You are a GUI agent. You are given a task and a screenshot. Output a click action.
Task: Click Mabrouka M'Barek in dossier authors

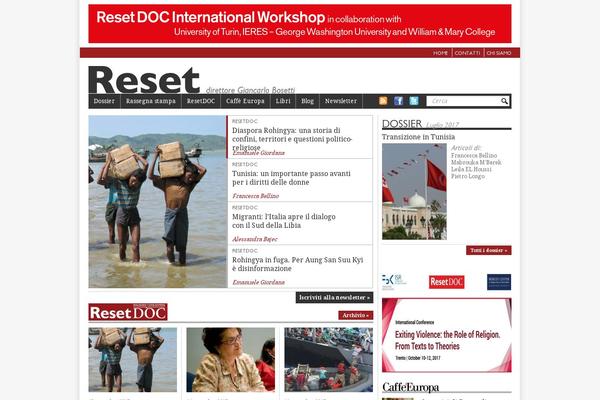pyautogui.click(x=476, y=162)
